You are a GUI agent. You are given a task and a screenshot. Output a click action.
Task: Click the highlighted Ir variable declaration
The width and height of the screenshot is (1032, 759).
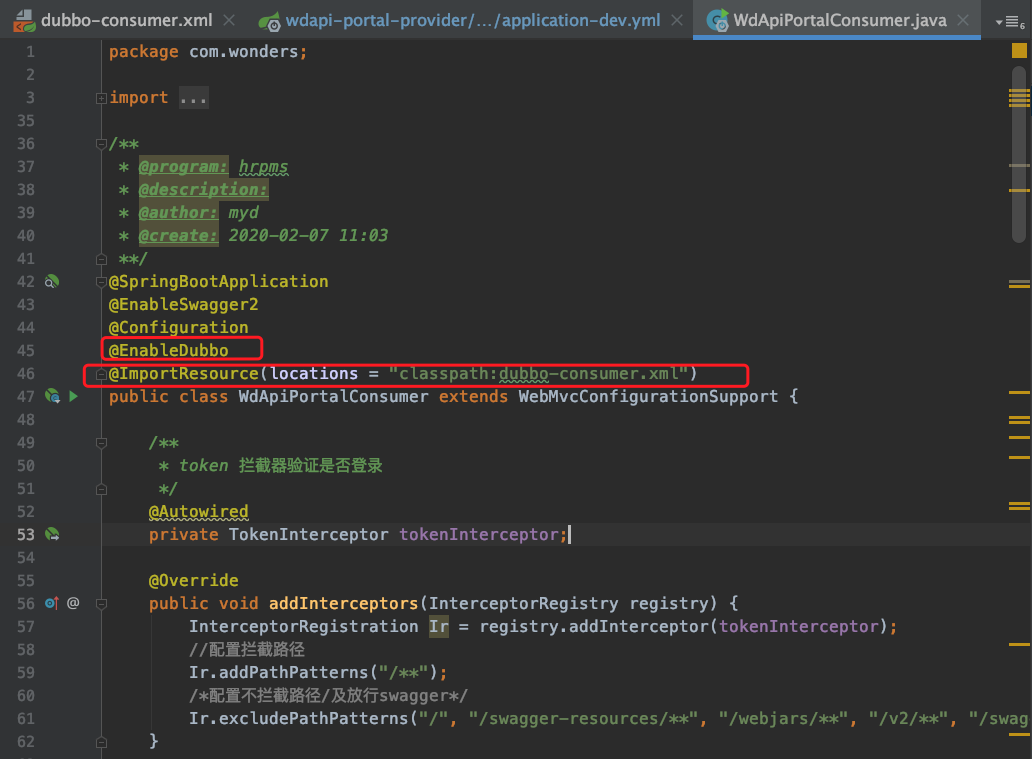[x=438, y=626]
